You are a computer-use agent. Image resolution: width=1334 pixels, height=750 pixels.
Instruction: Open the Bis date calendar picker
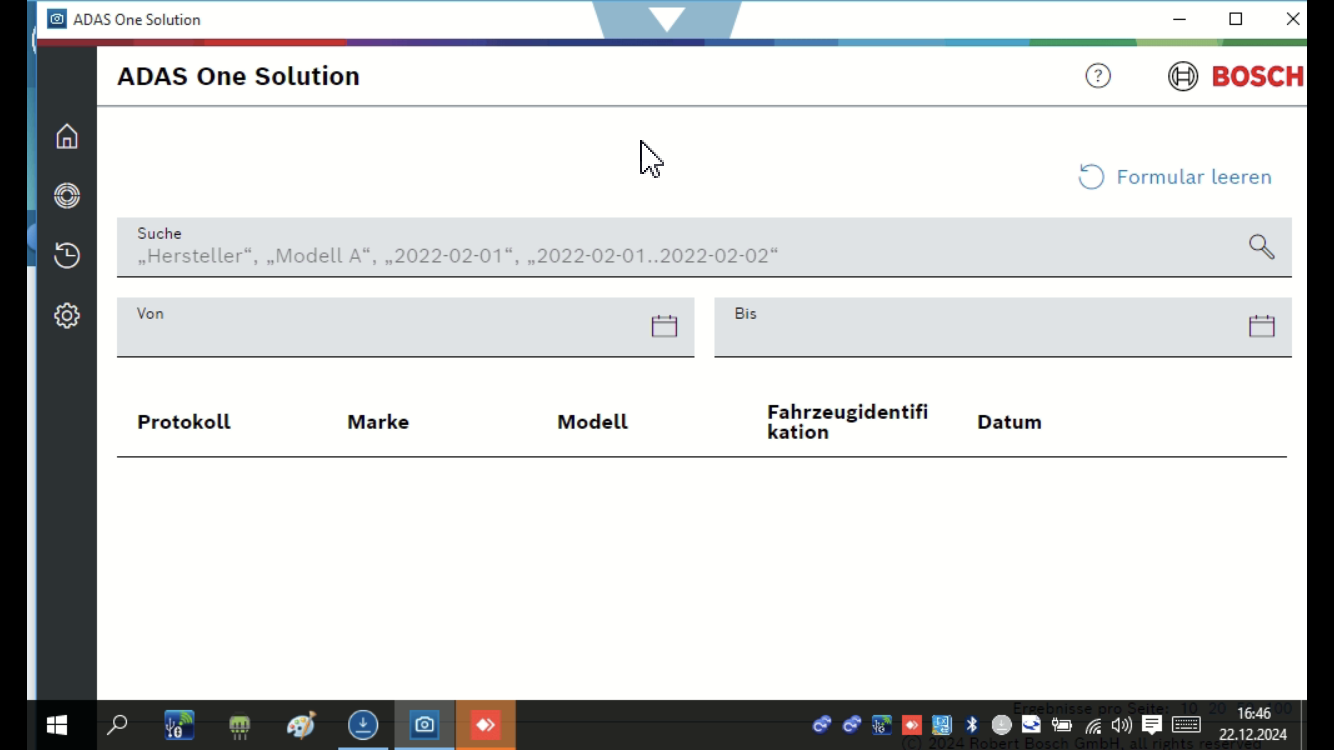(1261, 326)
